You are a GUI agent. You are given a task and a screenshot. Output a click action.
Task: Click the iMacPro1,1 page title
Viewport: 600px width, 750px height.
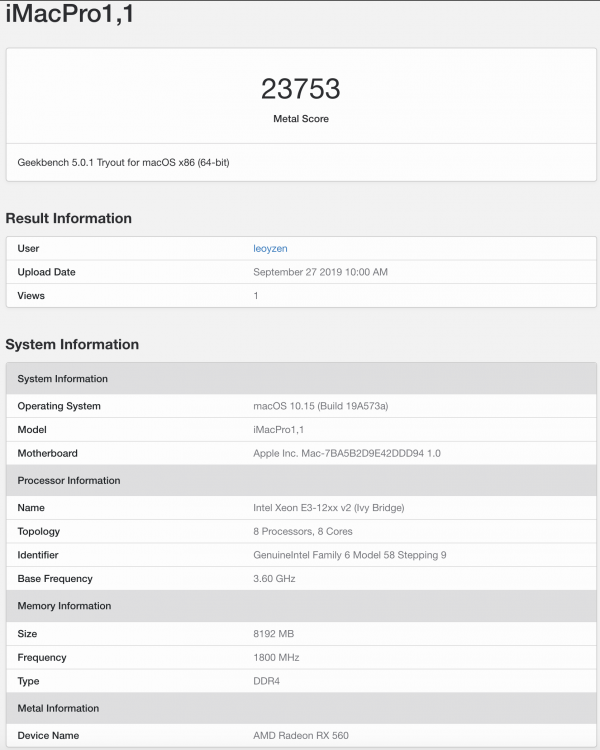click(x=70, y=13)
